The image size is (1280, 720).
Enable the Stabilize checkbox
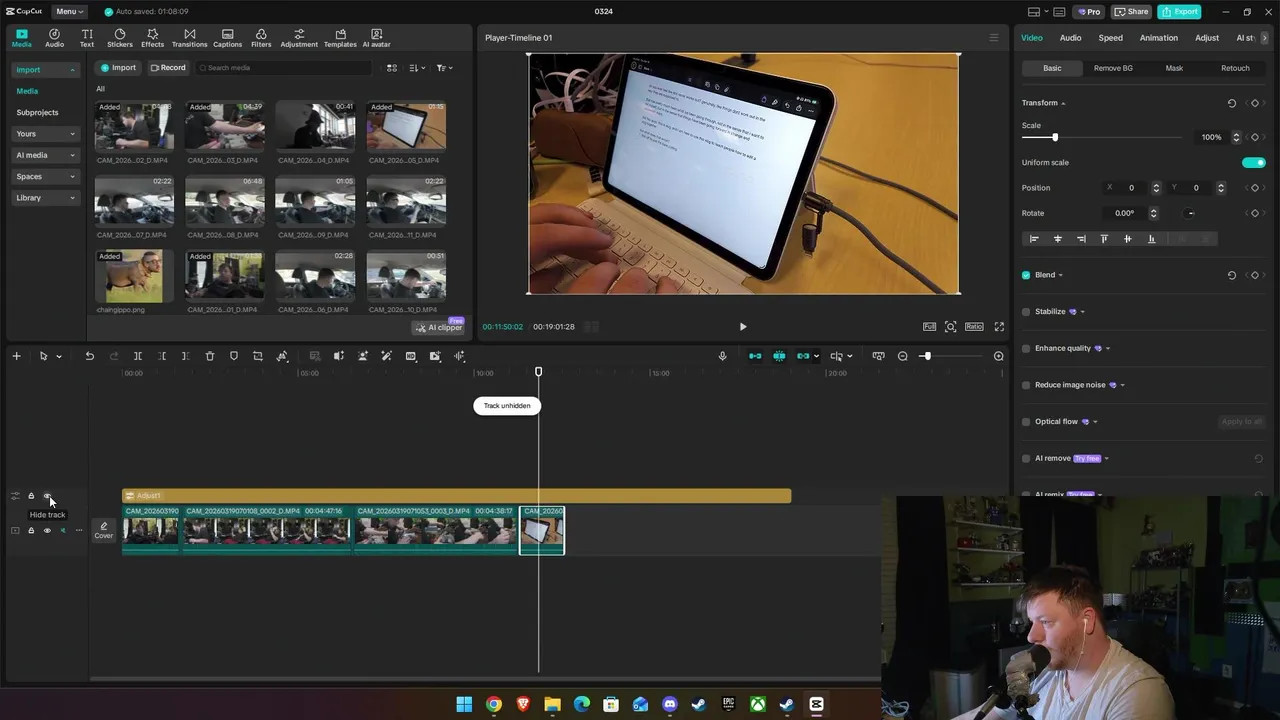click(1026, 312)
